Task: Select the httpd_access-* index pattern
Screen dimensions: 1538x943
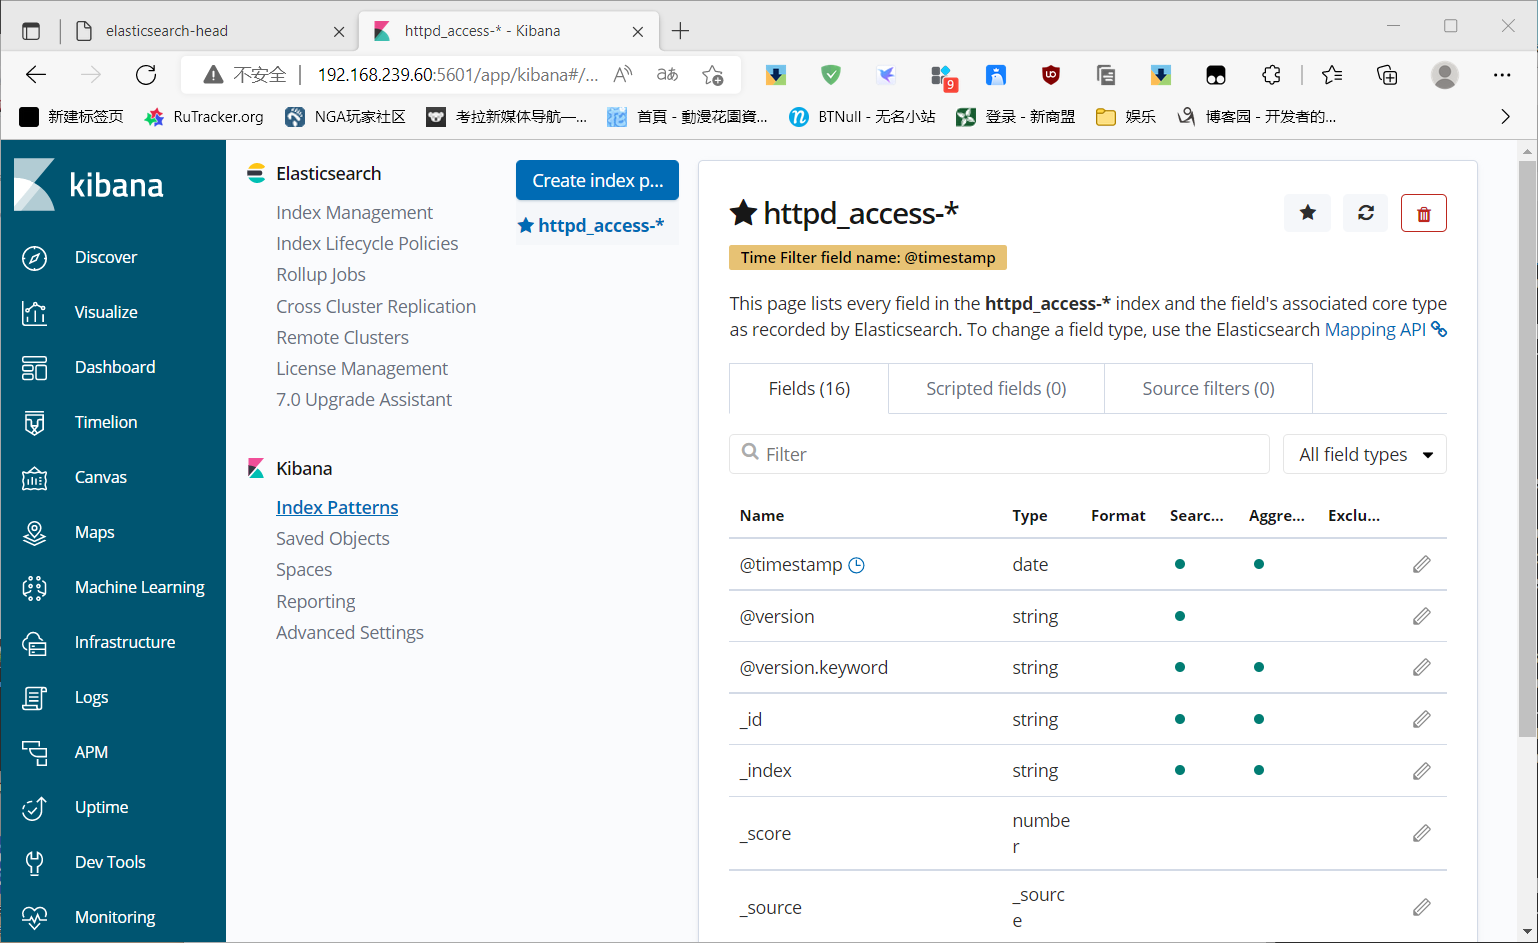Action: pos(599,226)
